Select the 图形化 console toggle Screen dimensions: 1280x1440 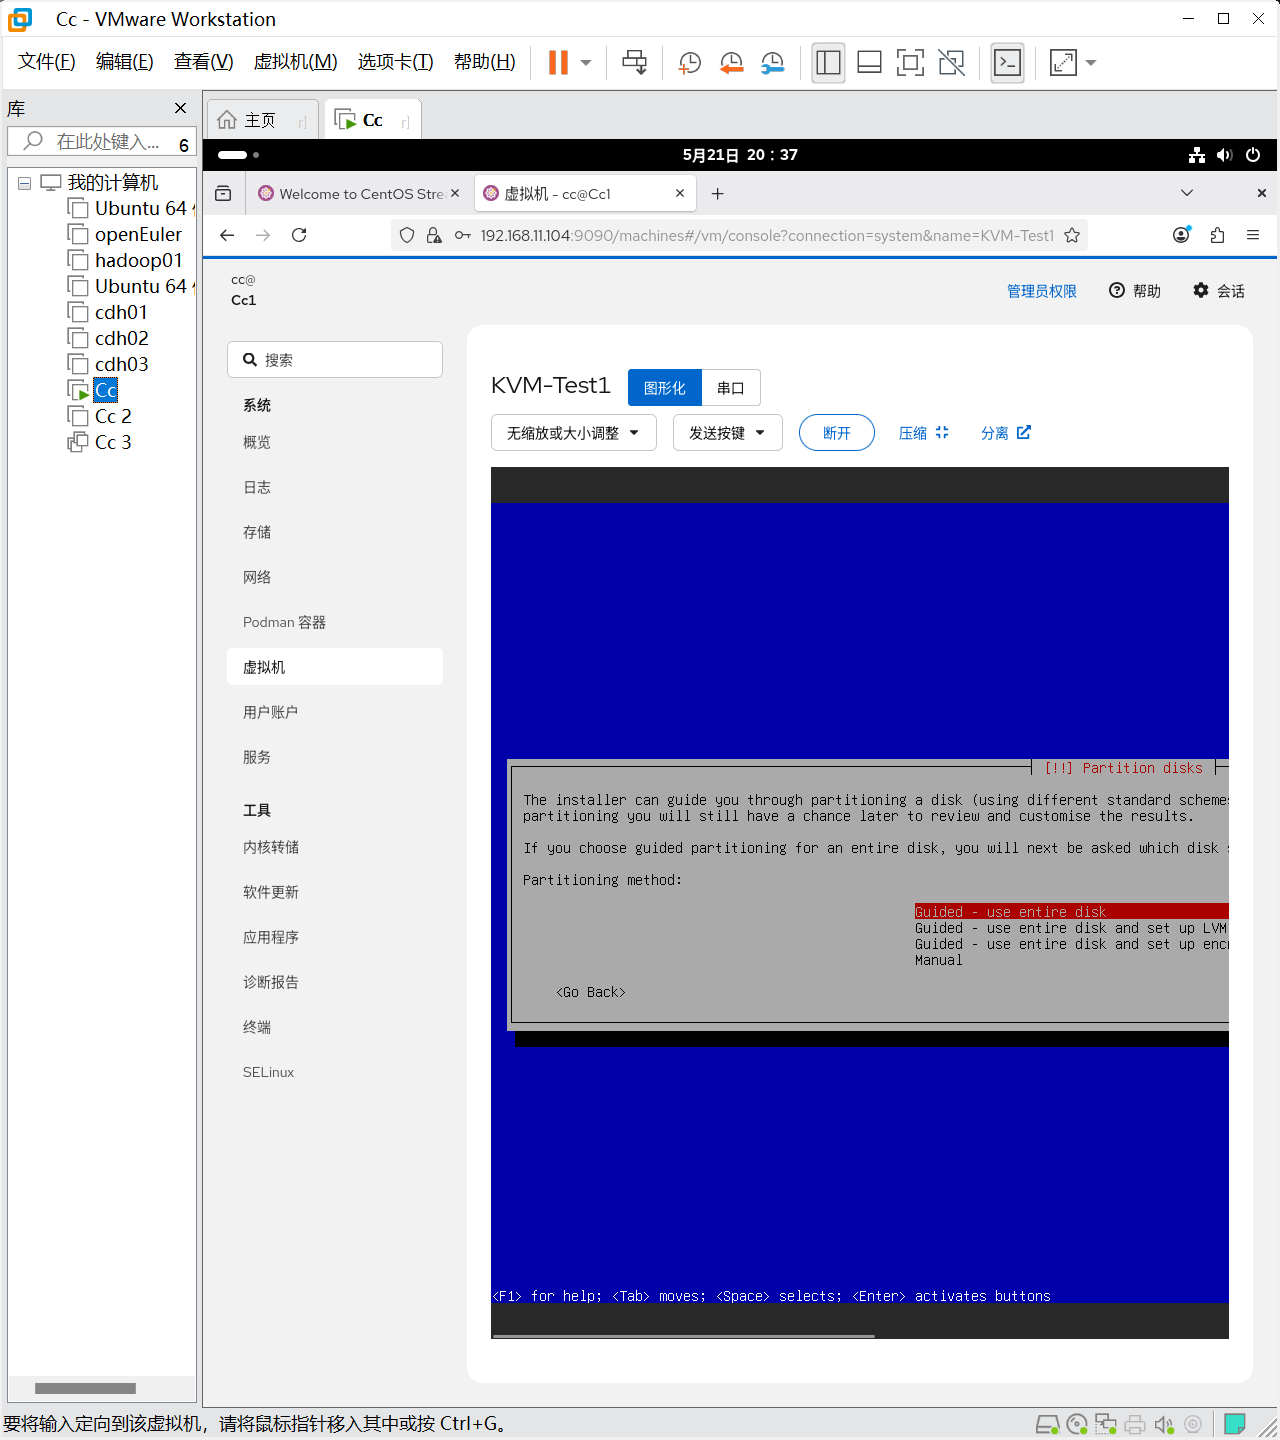(665, 388)
